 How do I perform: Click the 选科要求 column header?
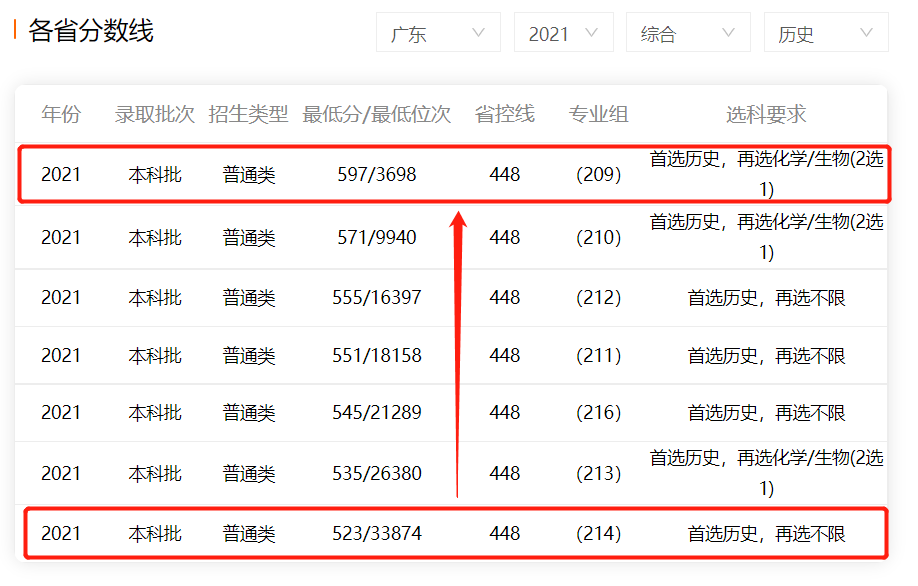click(x=766, y=114)
